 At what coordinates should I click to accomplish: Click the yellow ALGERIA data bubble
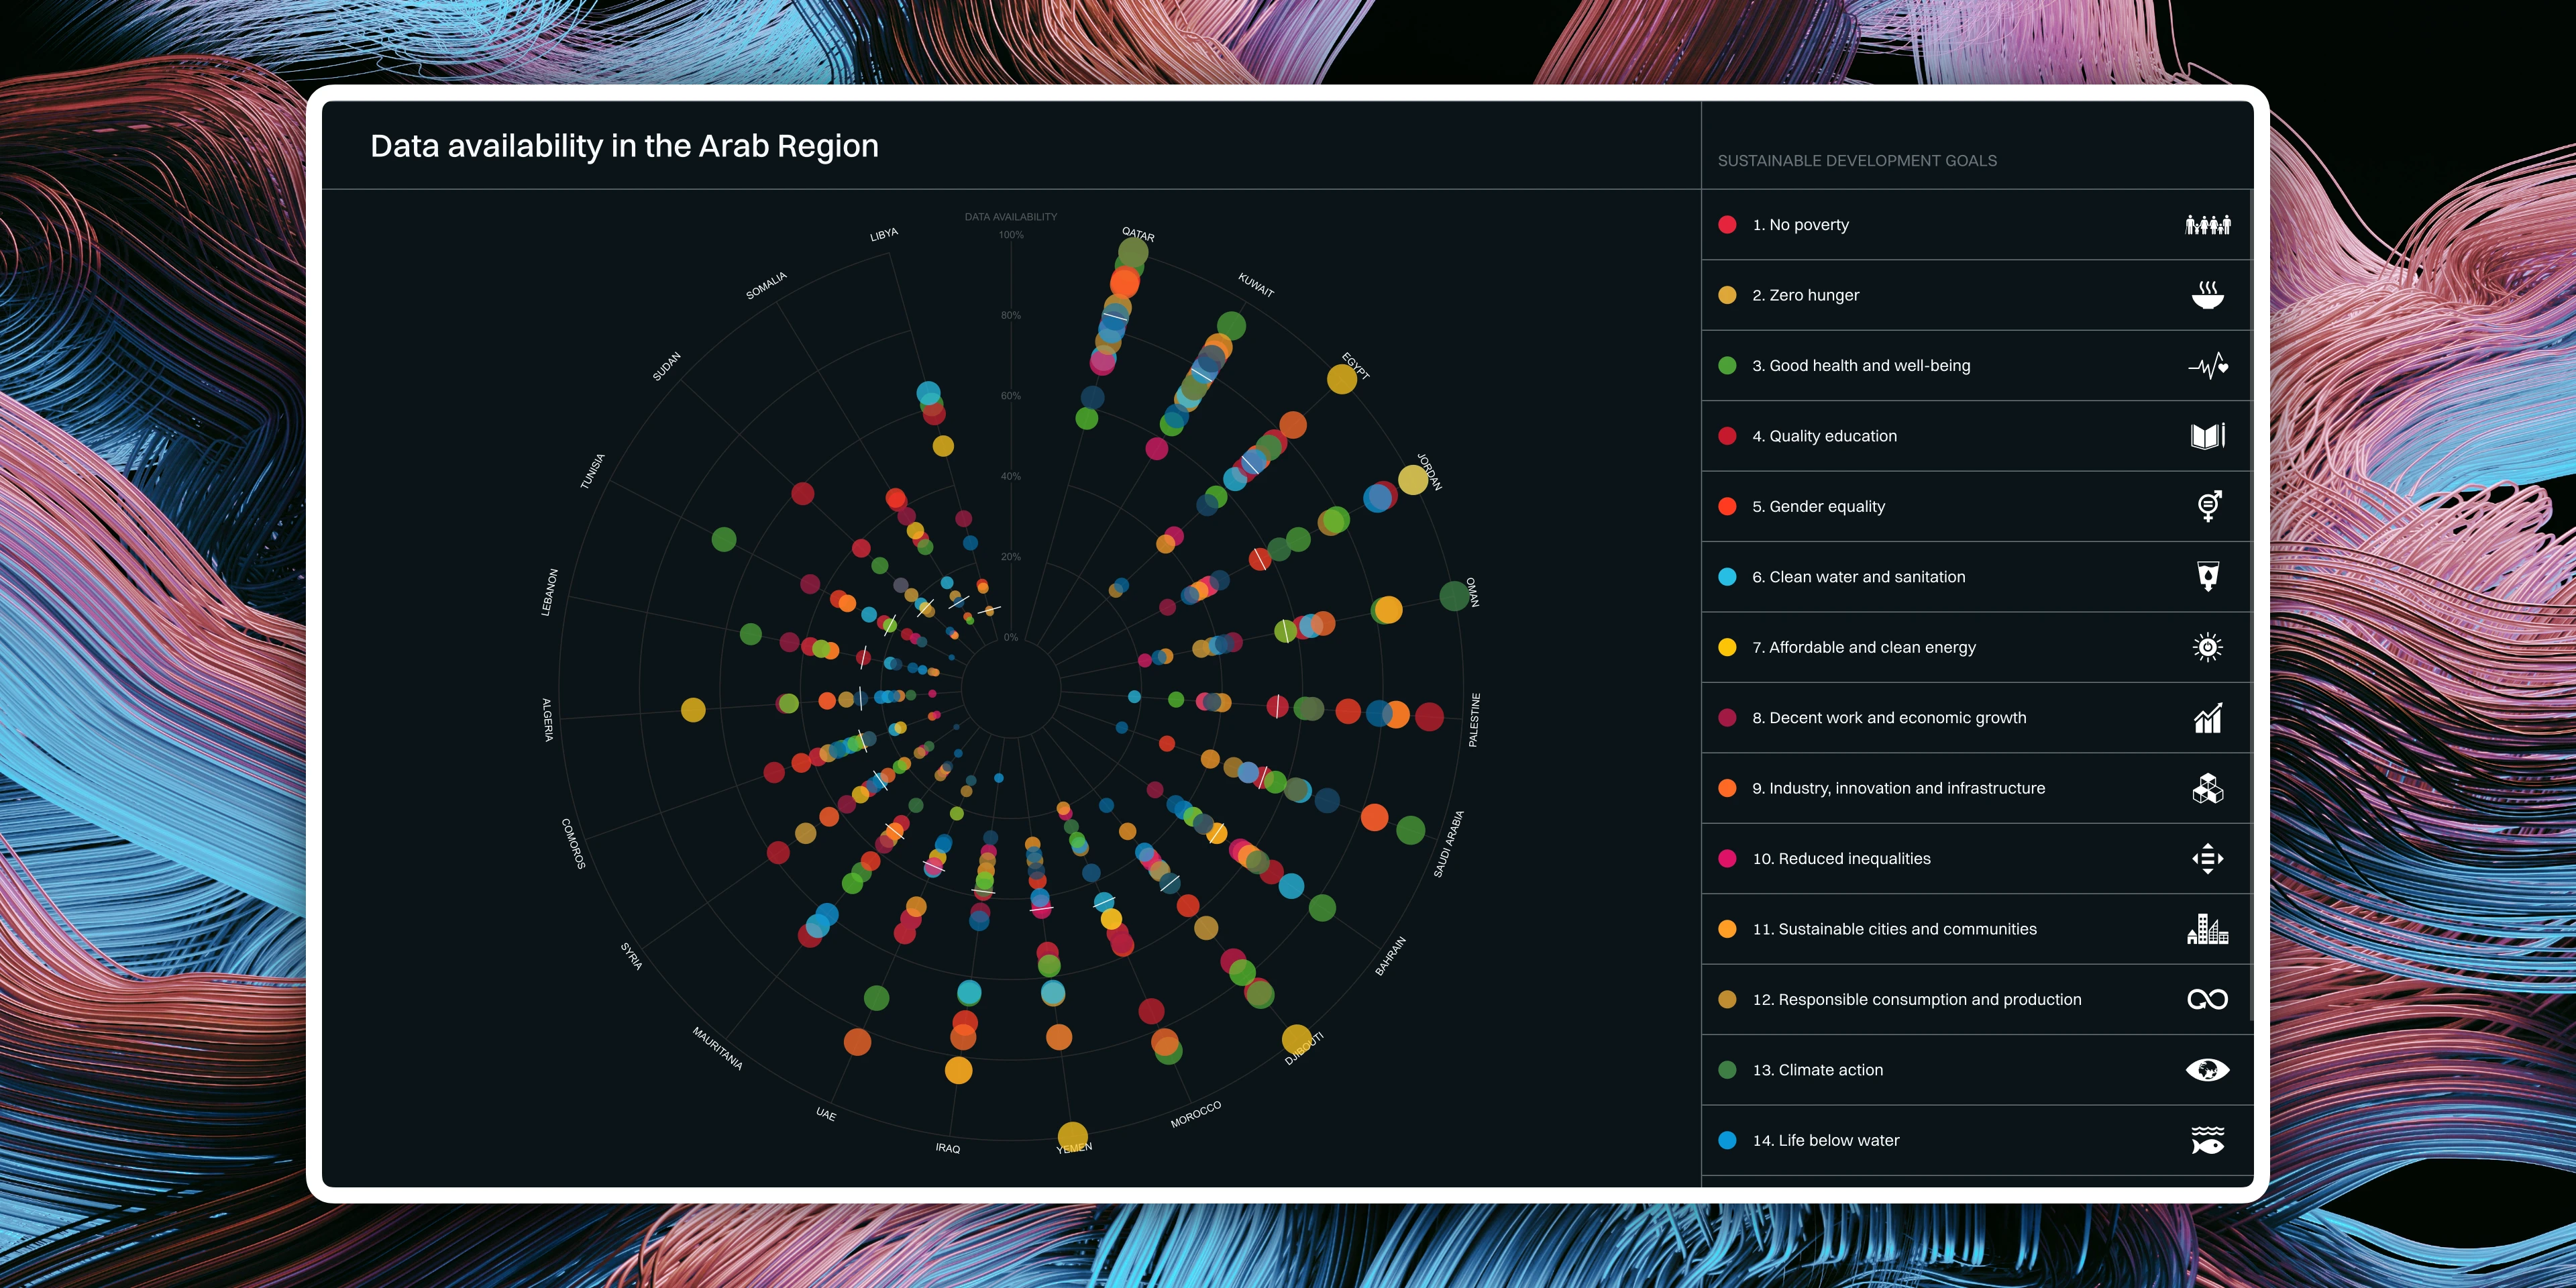[x=693, y=710]
